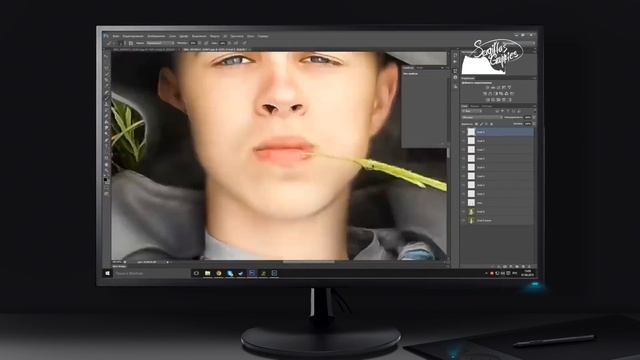Open the layer filter kind dropdown

pyautogui.click(x=473, y=111)
